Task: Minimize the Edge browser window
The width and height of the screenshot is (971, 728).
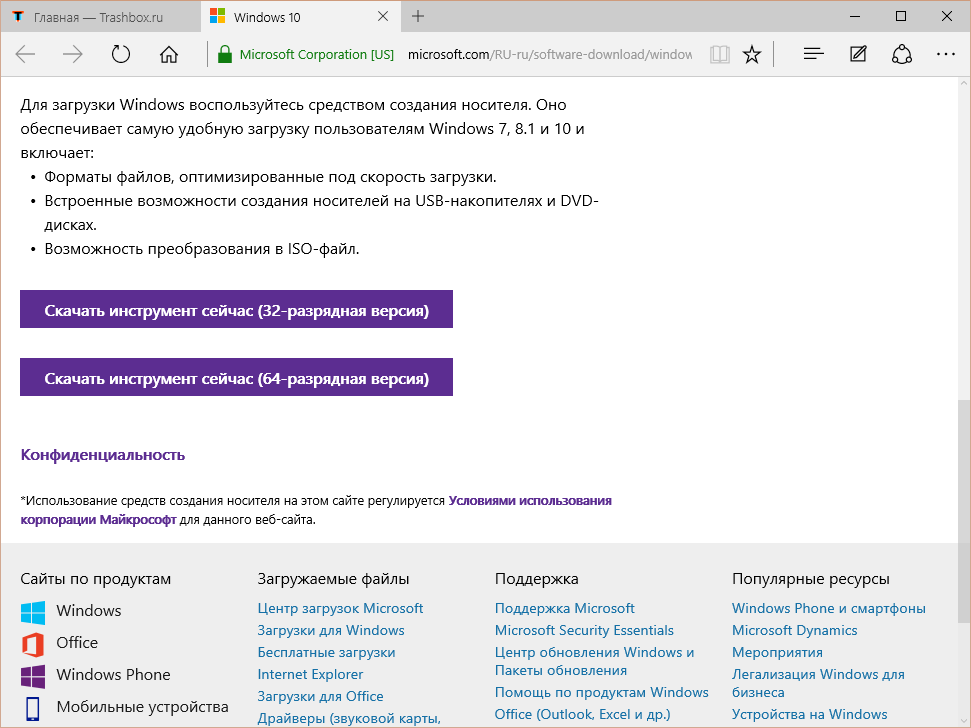Action: pos(855,17)
